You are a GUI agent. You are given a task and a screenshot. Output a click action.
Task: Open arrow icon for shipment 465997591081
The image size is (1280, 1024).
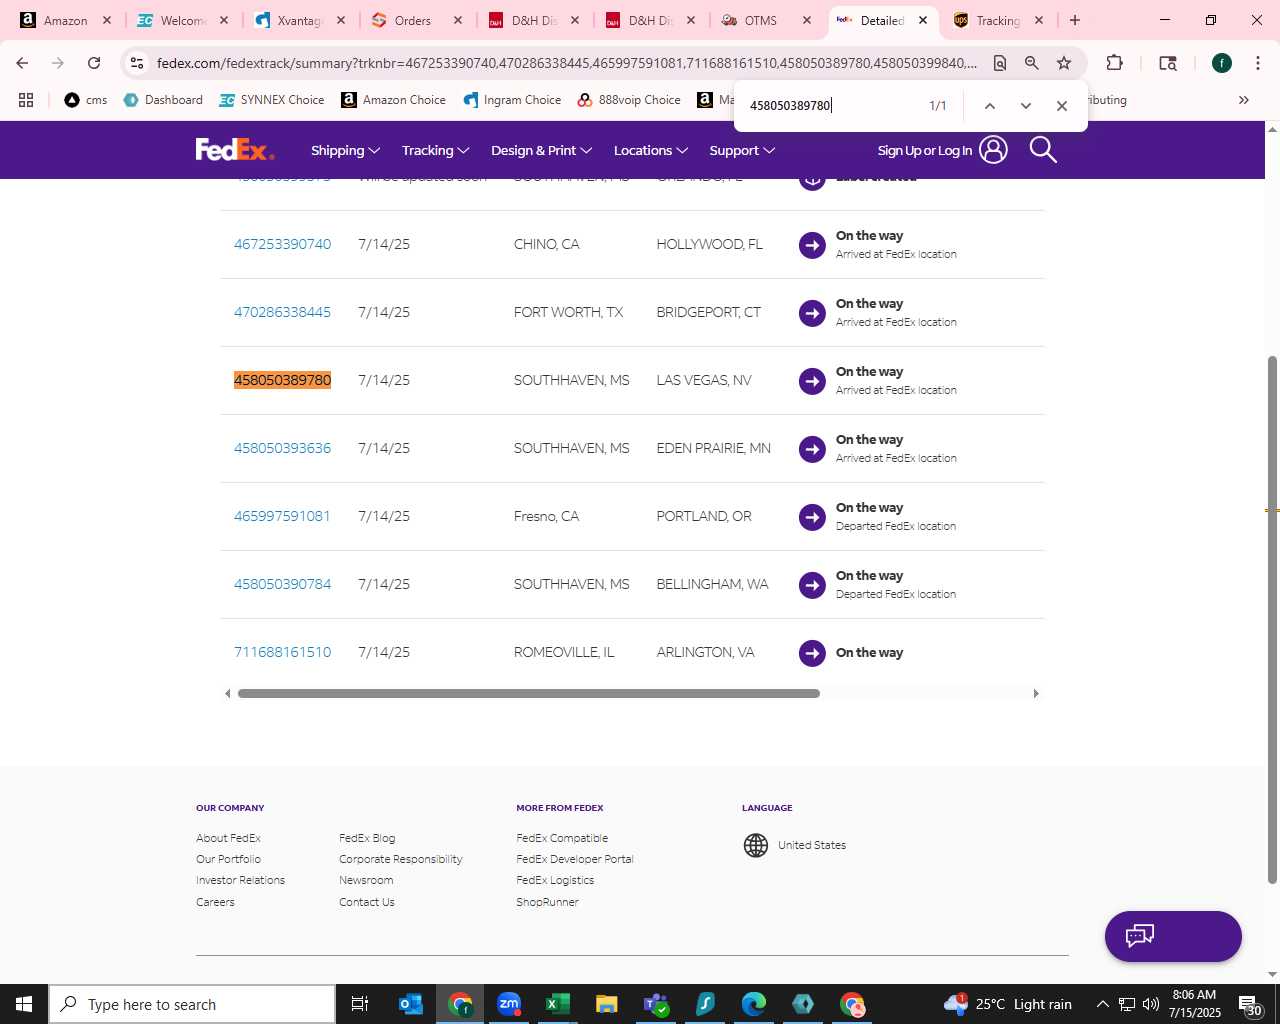[x=812, y=517]
